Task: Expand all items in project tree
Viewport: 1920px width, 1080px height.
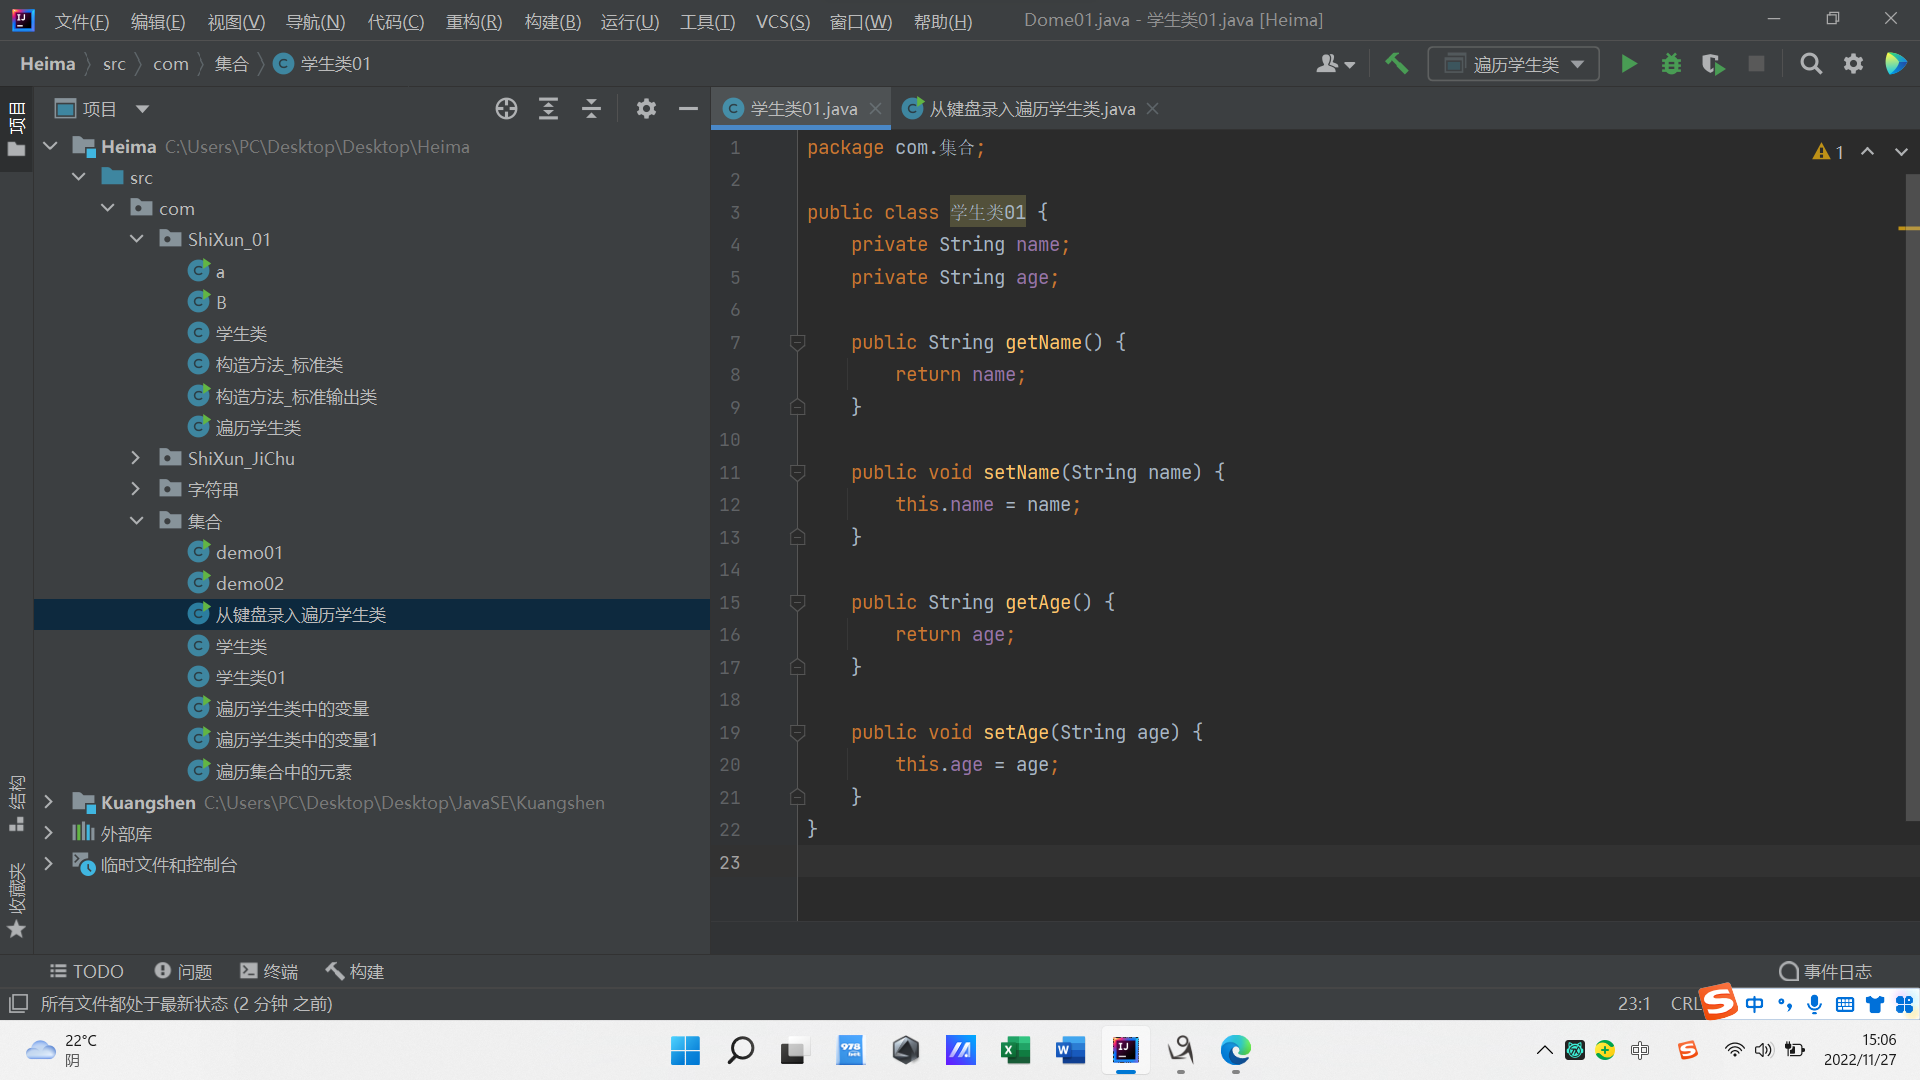Action: (x=548, y=109)
